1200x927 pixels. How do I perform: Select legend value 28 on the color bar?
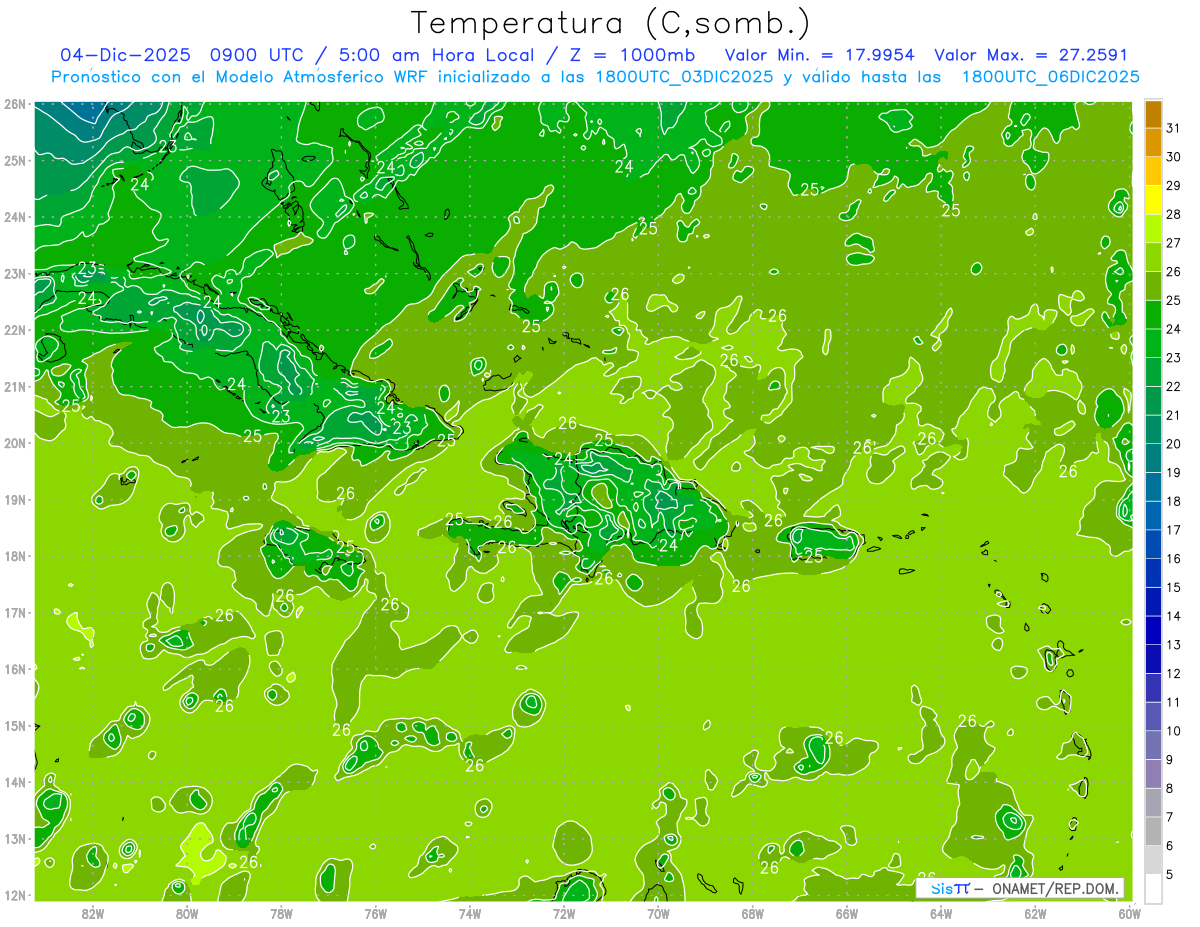[1173, 214]
